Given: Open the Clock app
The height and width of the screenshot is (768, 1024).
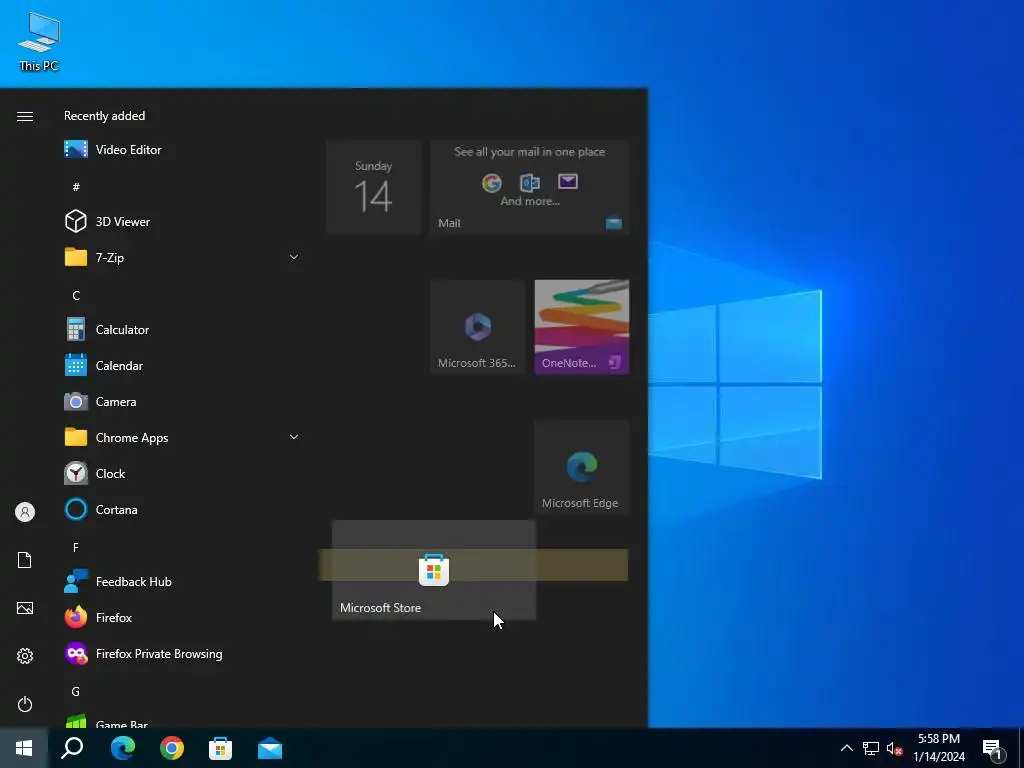Looking at the screenshot, I should click(x=181, y=473).
